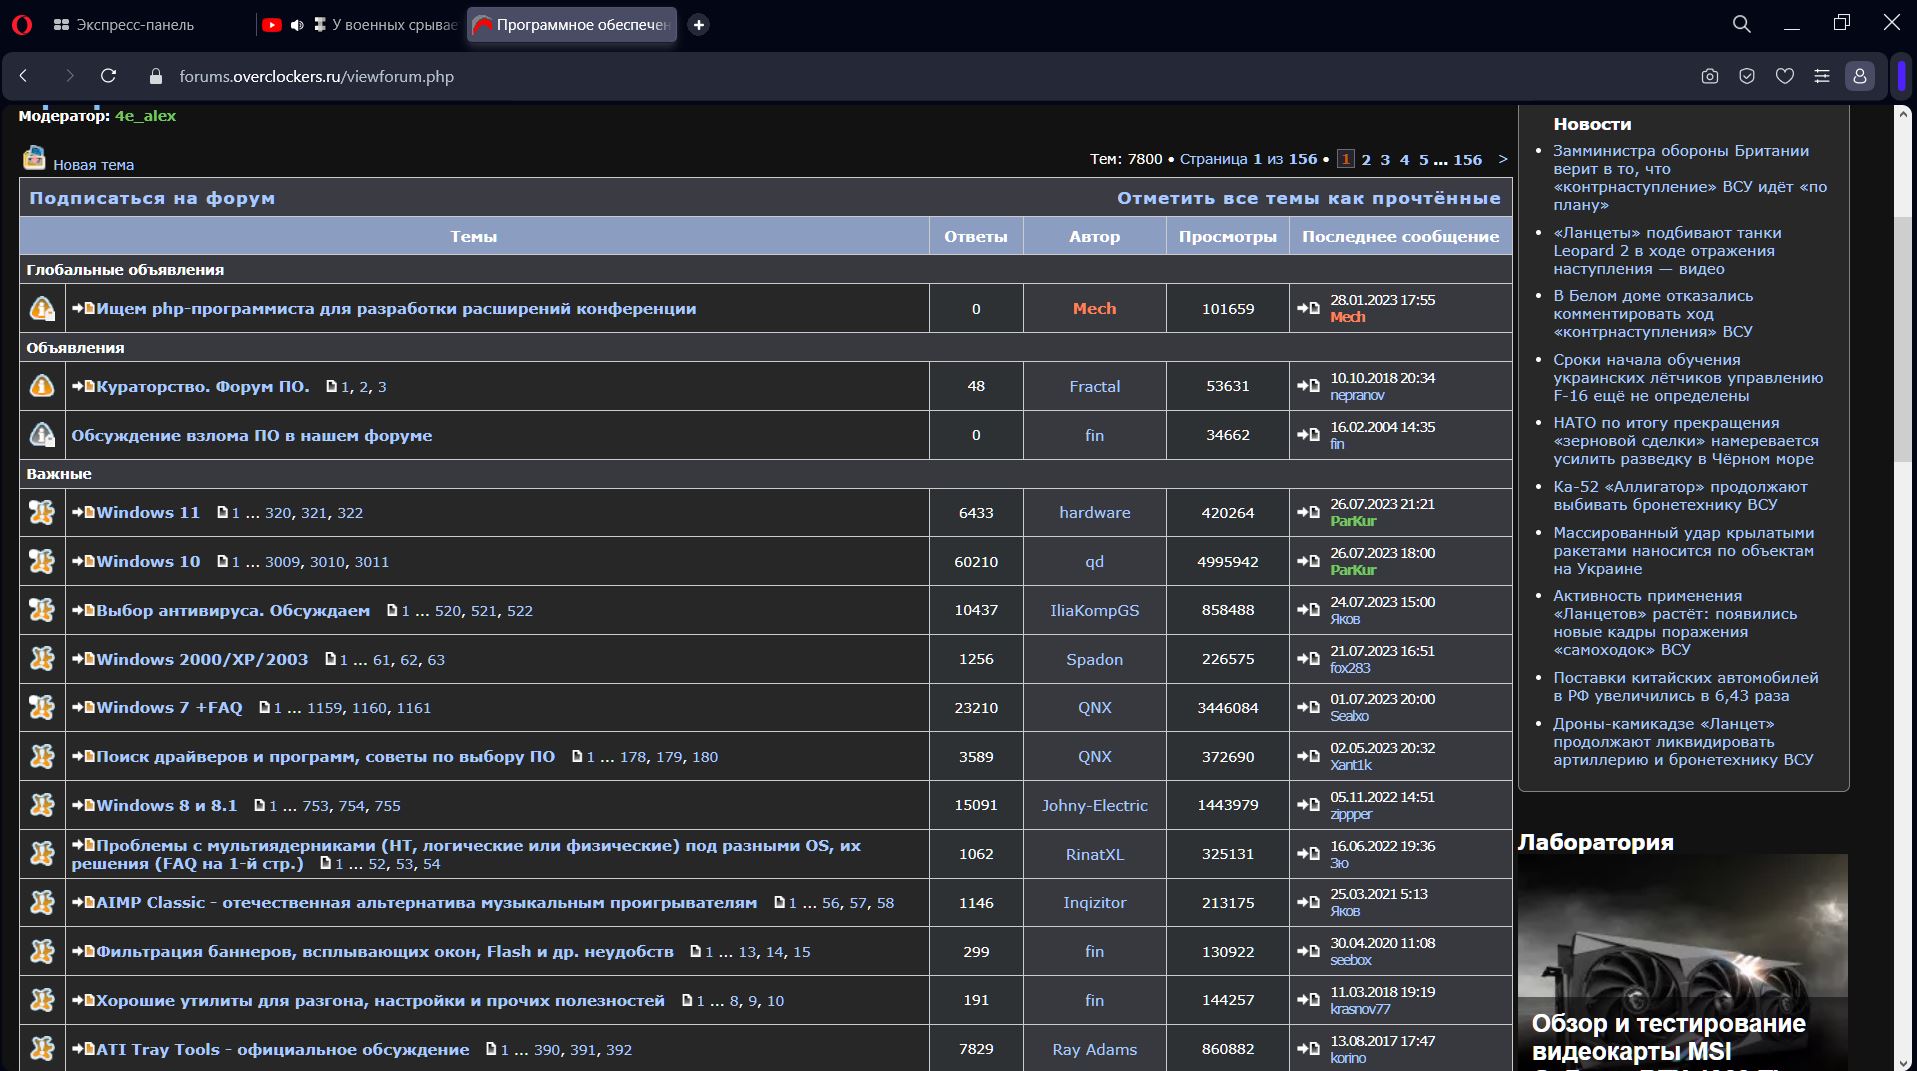Open the AIMP Classic topic
This screenshot has width=1917, height=1071.
tap(426, 903)
